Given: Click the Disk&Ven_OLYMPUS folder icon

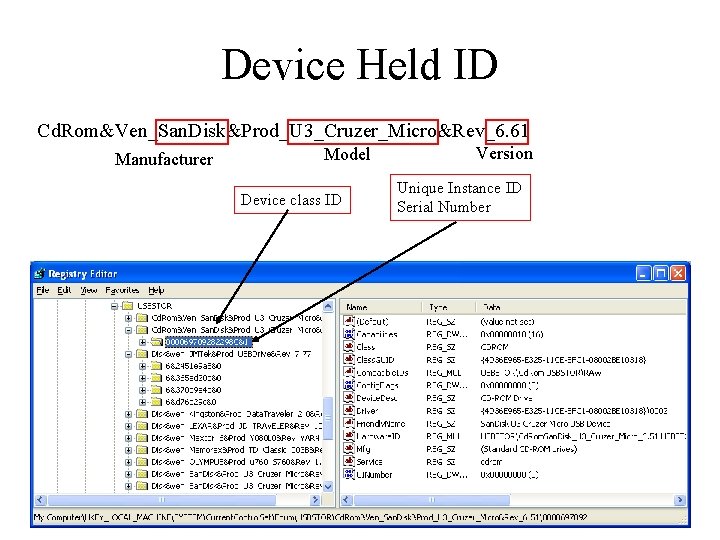Looking at the screenshot, I should [x=142, y=461].
